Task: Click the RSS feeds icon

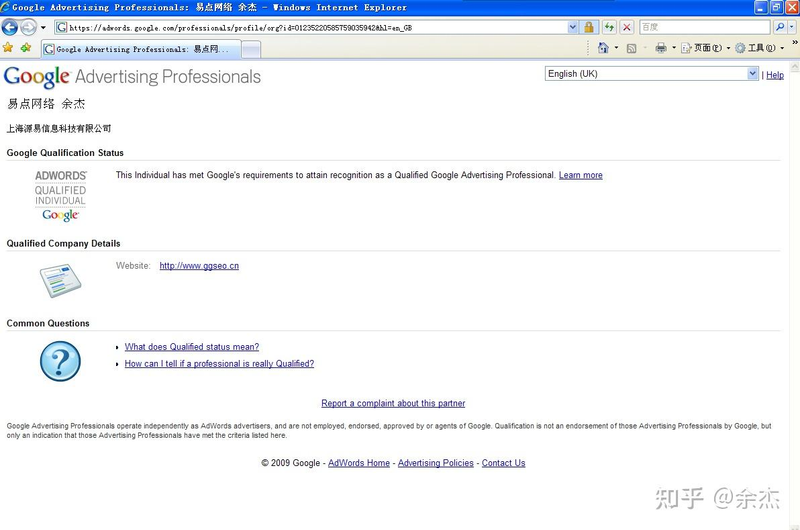Action: pos(631,48)
